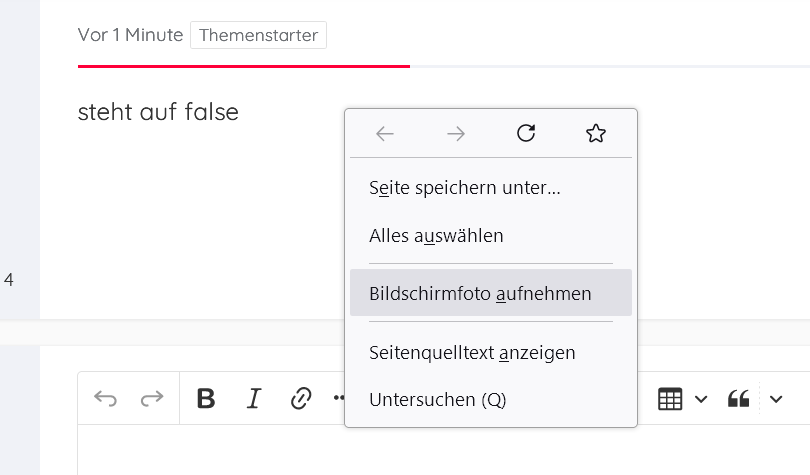Choose 'Alles auswählen' from context menu
810x475 pixels.
436,236
